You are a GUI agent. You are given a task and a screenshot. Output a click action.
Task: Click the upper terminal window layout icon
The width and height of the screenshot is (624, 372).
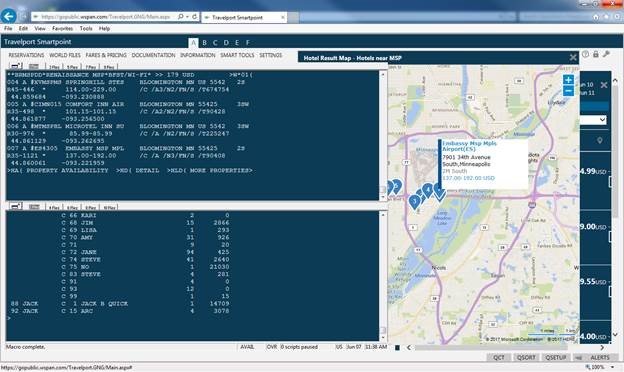click(16, 66)
